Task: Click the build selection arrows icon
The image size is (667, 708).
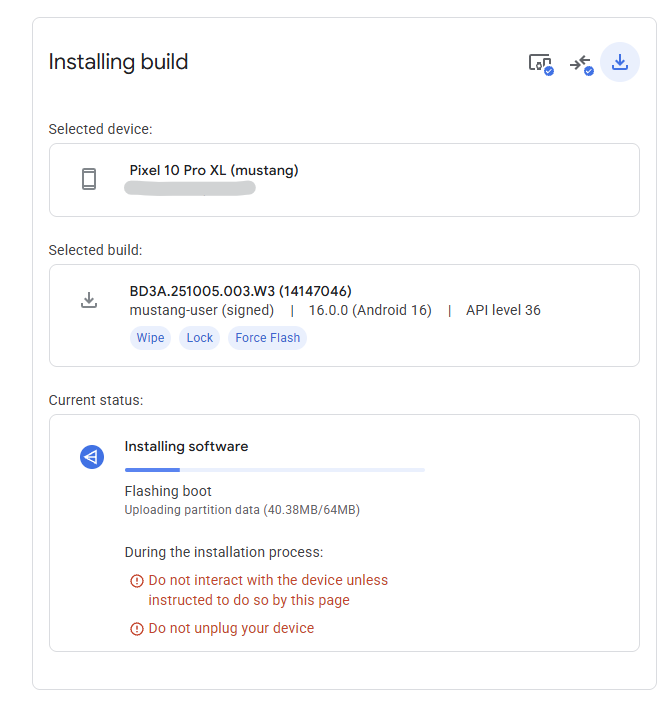Action: (x=581, y=63)
